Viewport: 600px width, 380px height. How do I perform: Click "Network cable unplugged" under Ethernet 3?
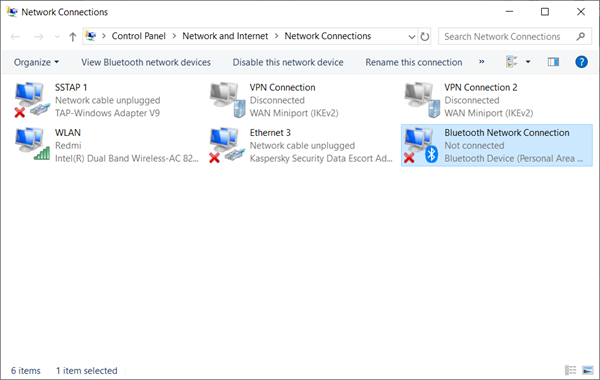point(302,145)
